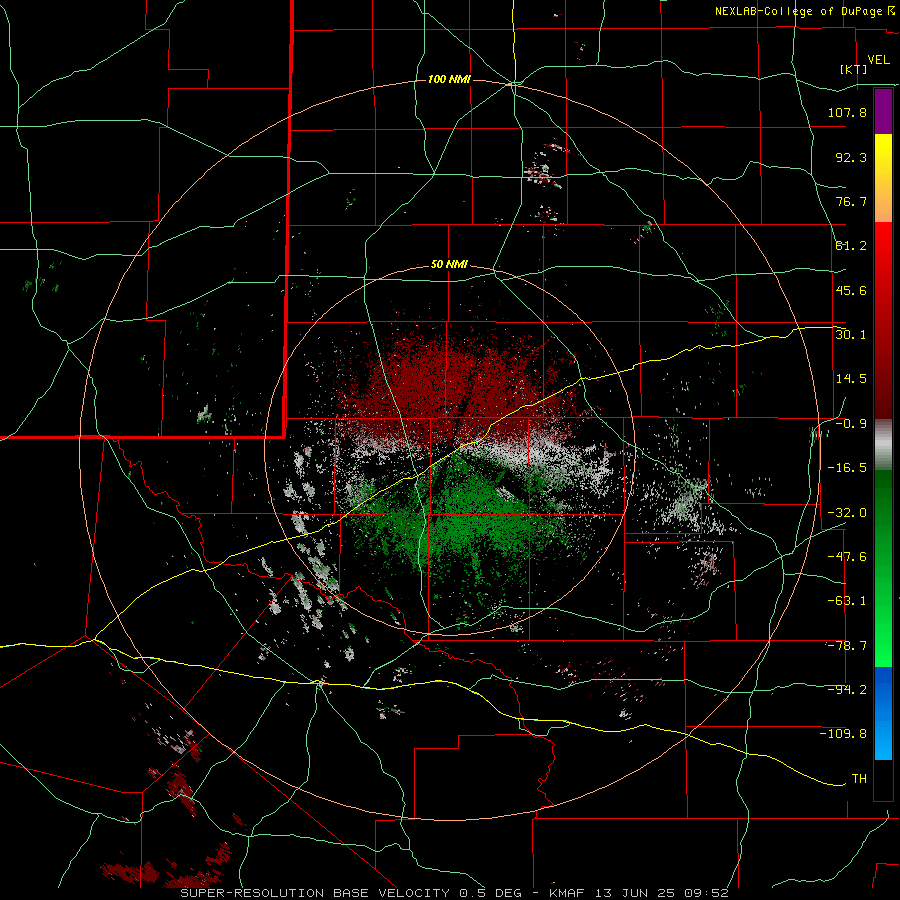Click the NEXLAB-College of DuPage credit text
The height and width of the screenshot is (900, 900).
point(799,11)
